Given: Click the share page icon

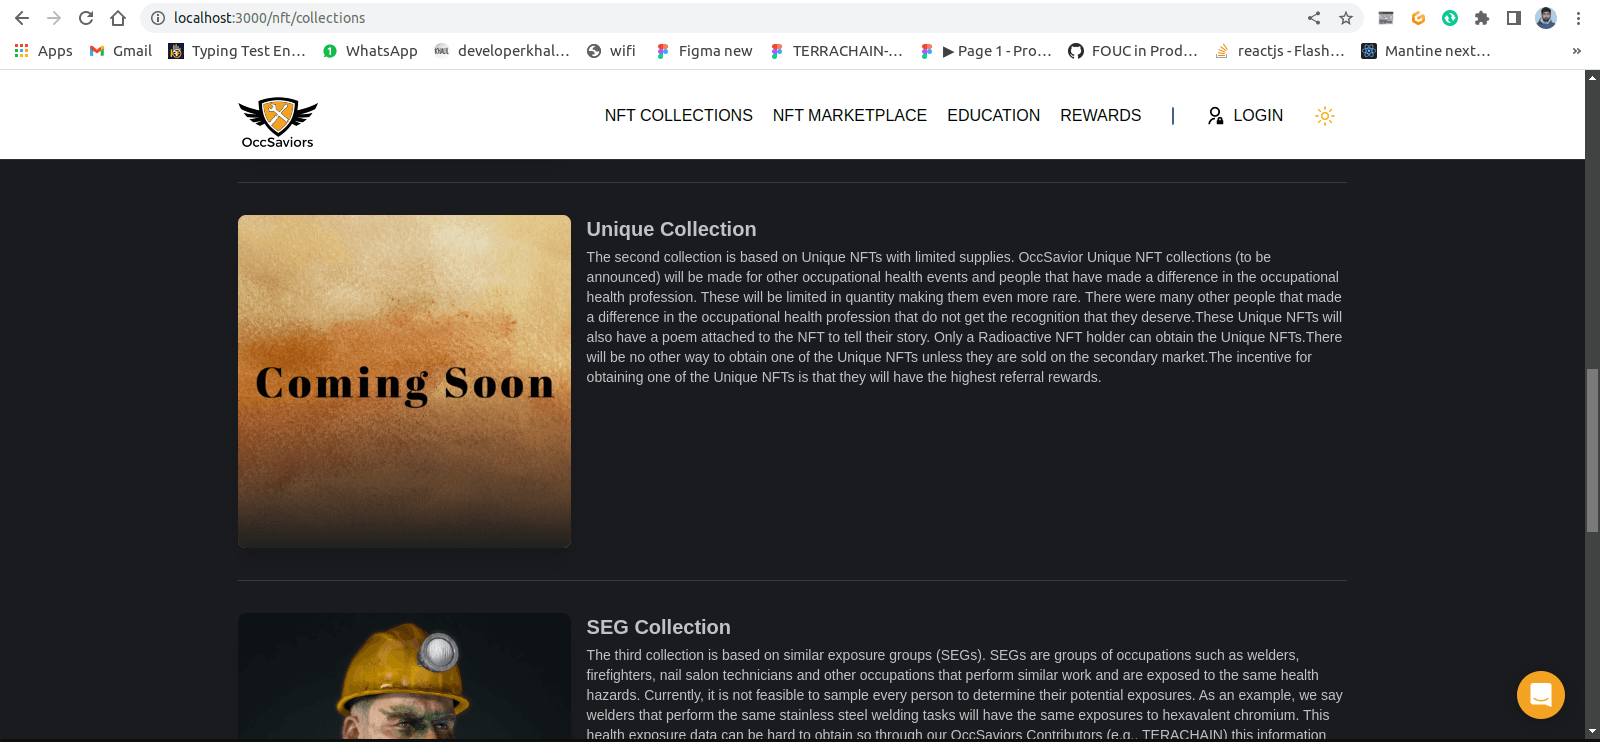Looking at the screenshot, I should coord(1314,18).
